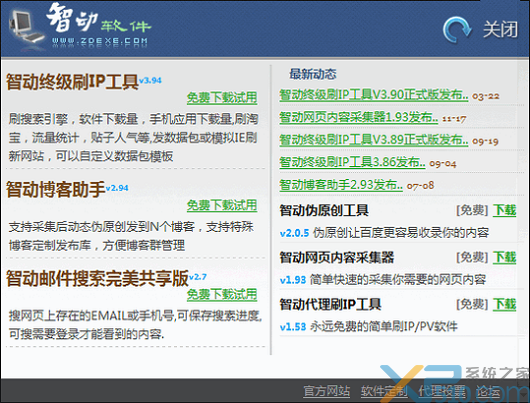
Task: Click the 智动终级刷IP工具 product heading
Action: [72, 81]
